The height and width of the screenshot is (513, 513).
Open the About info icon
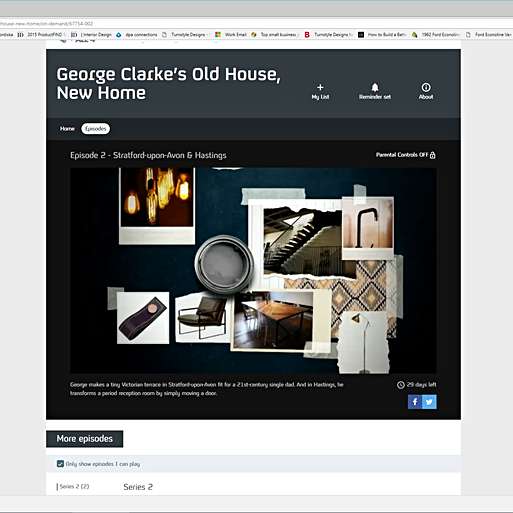tap(426, 87)
